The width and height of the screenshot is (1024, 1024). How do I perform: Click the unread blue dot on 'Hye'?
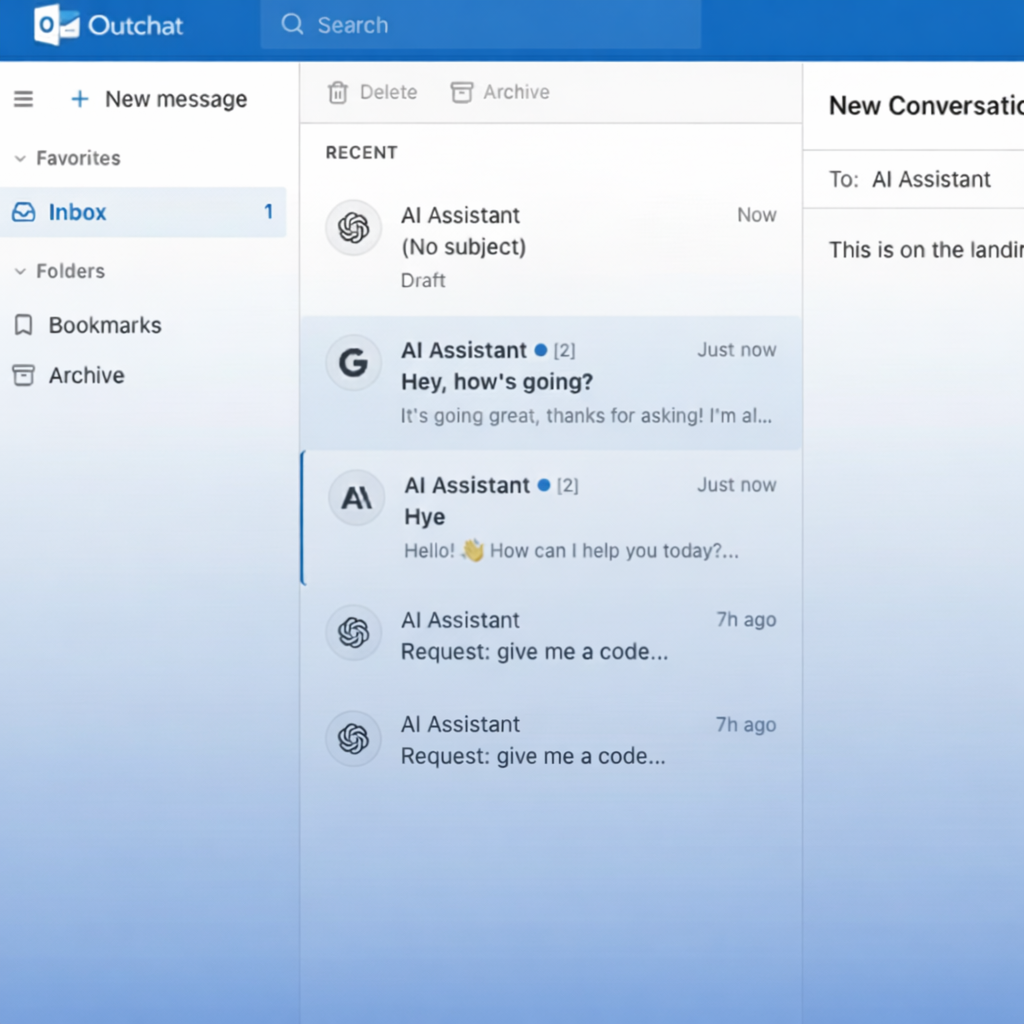(543, 486)
